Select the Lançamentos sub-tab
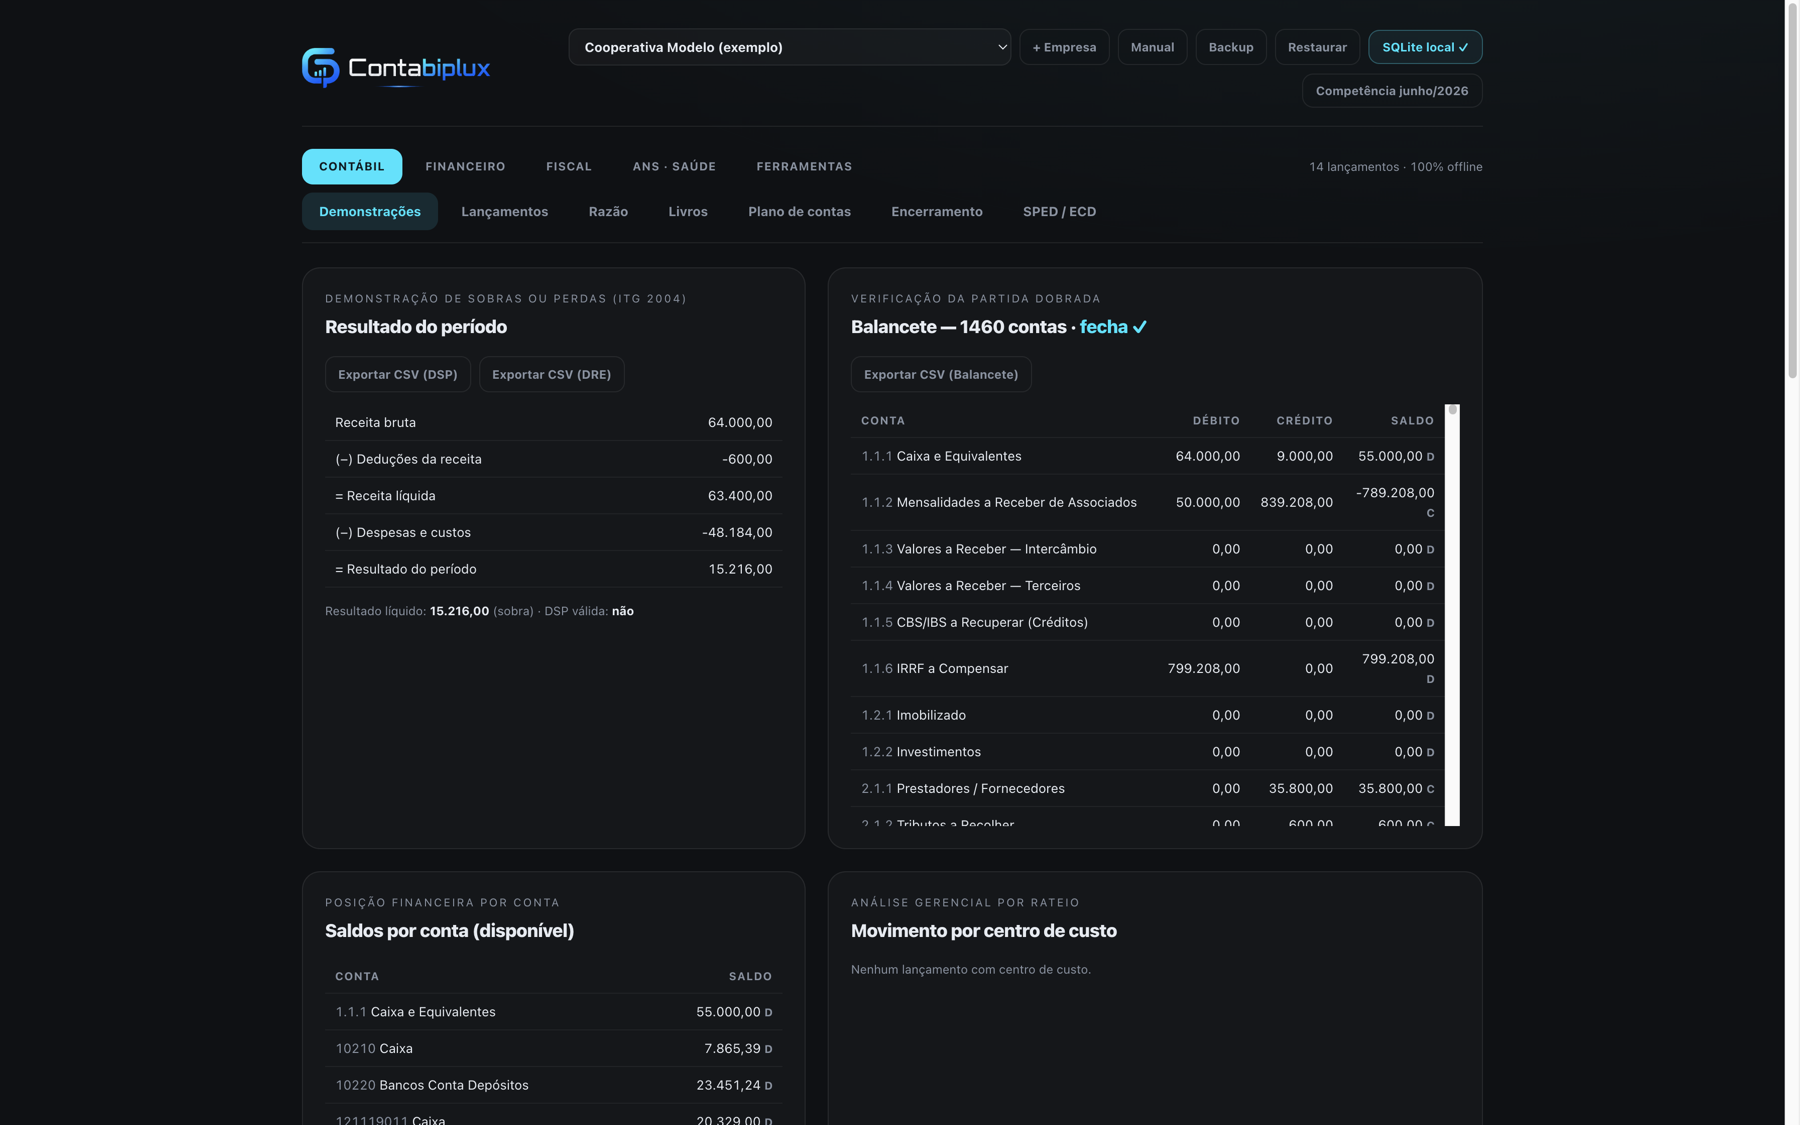 (x=504, y=211)
